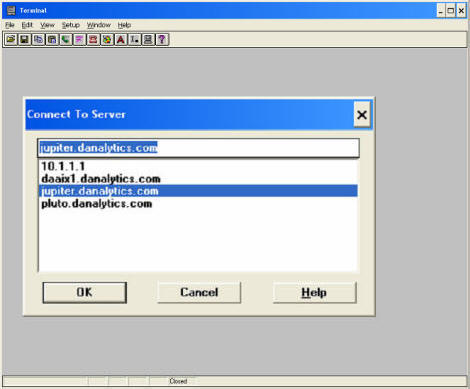Click the red telephone Disconnect icon

(x=93, y=40)
